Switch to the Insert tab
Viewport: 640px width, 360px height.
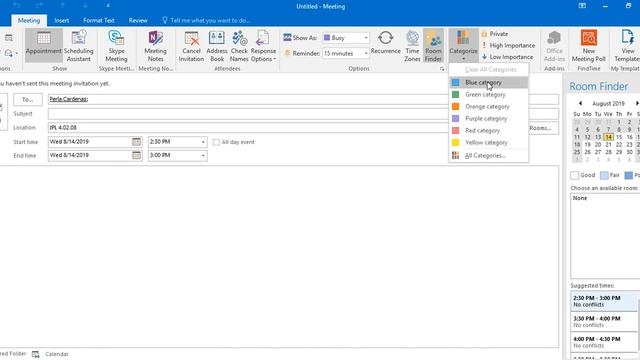coord(62,20)
